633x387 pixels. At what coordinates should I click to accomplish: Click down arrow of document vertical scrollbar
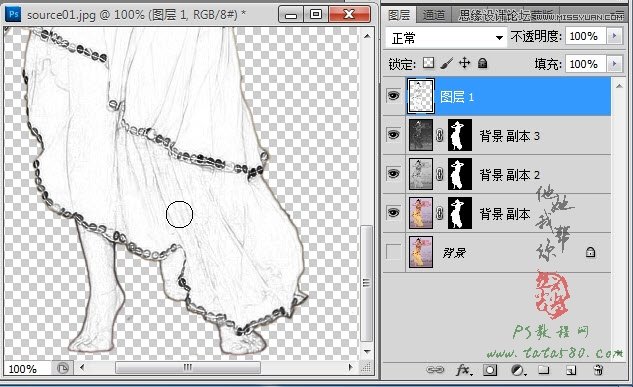point(367,351)
